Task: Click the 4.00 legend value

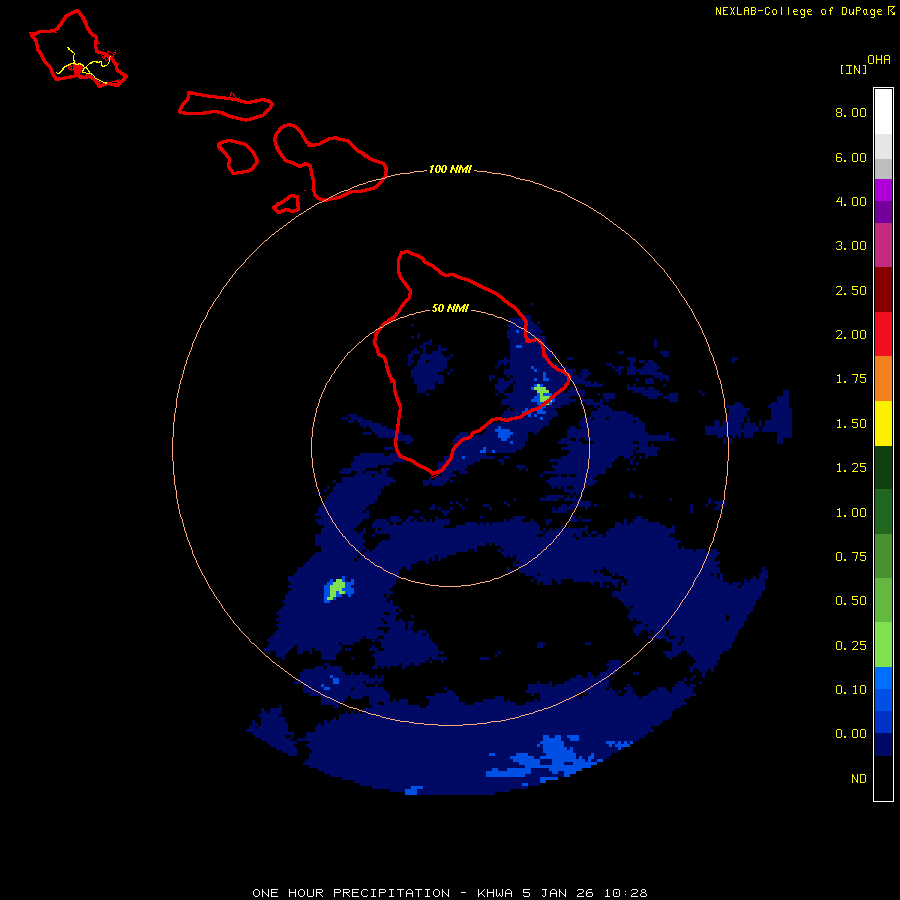Action: (x=851, y=201)
